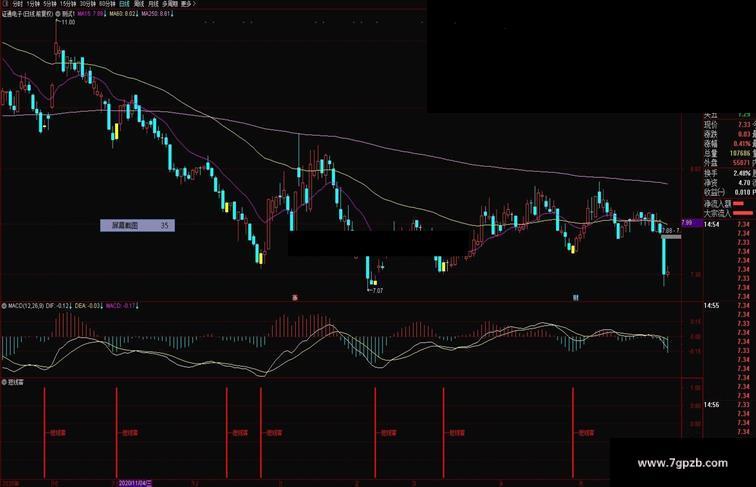Click the 涨跌 price change row
The image size is (756, 487).
click(x=728, y=134)
